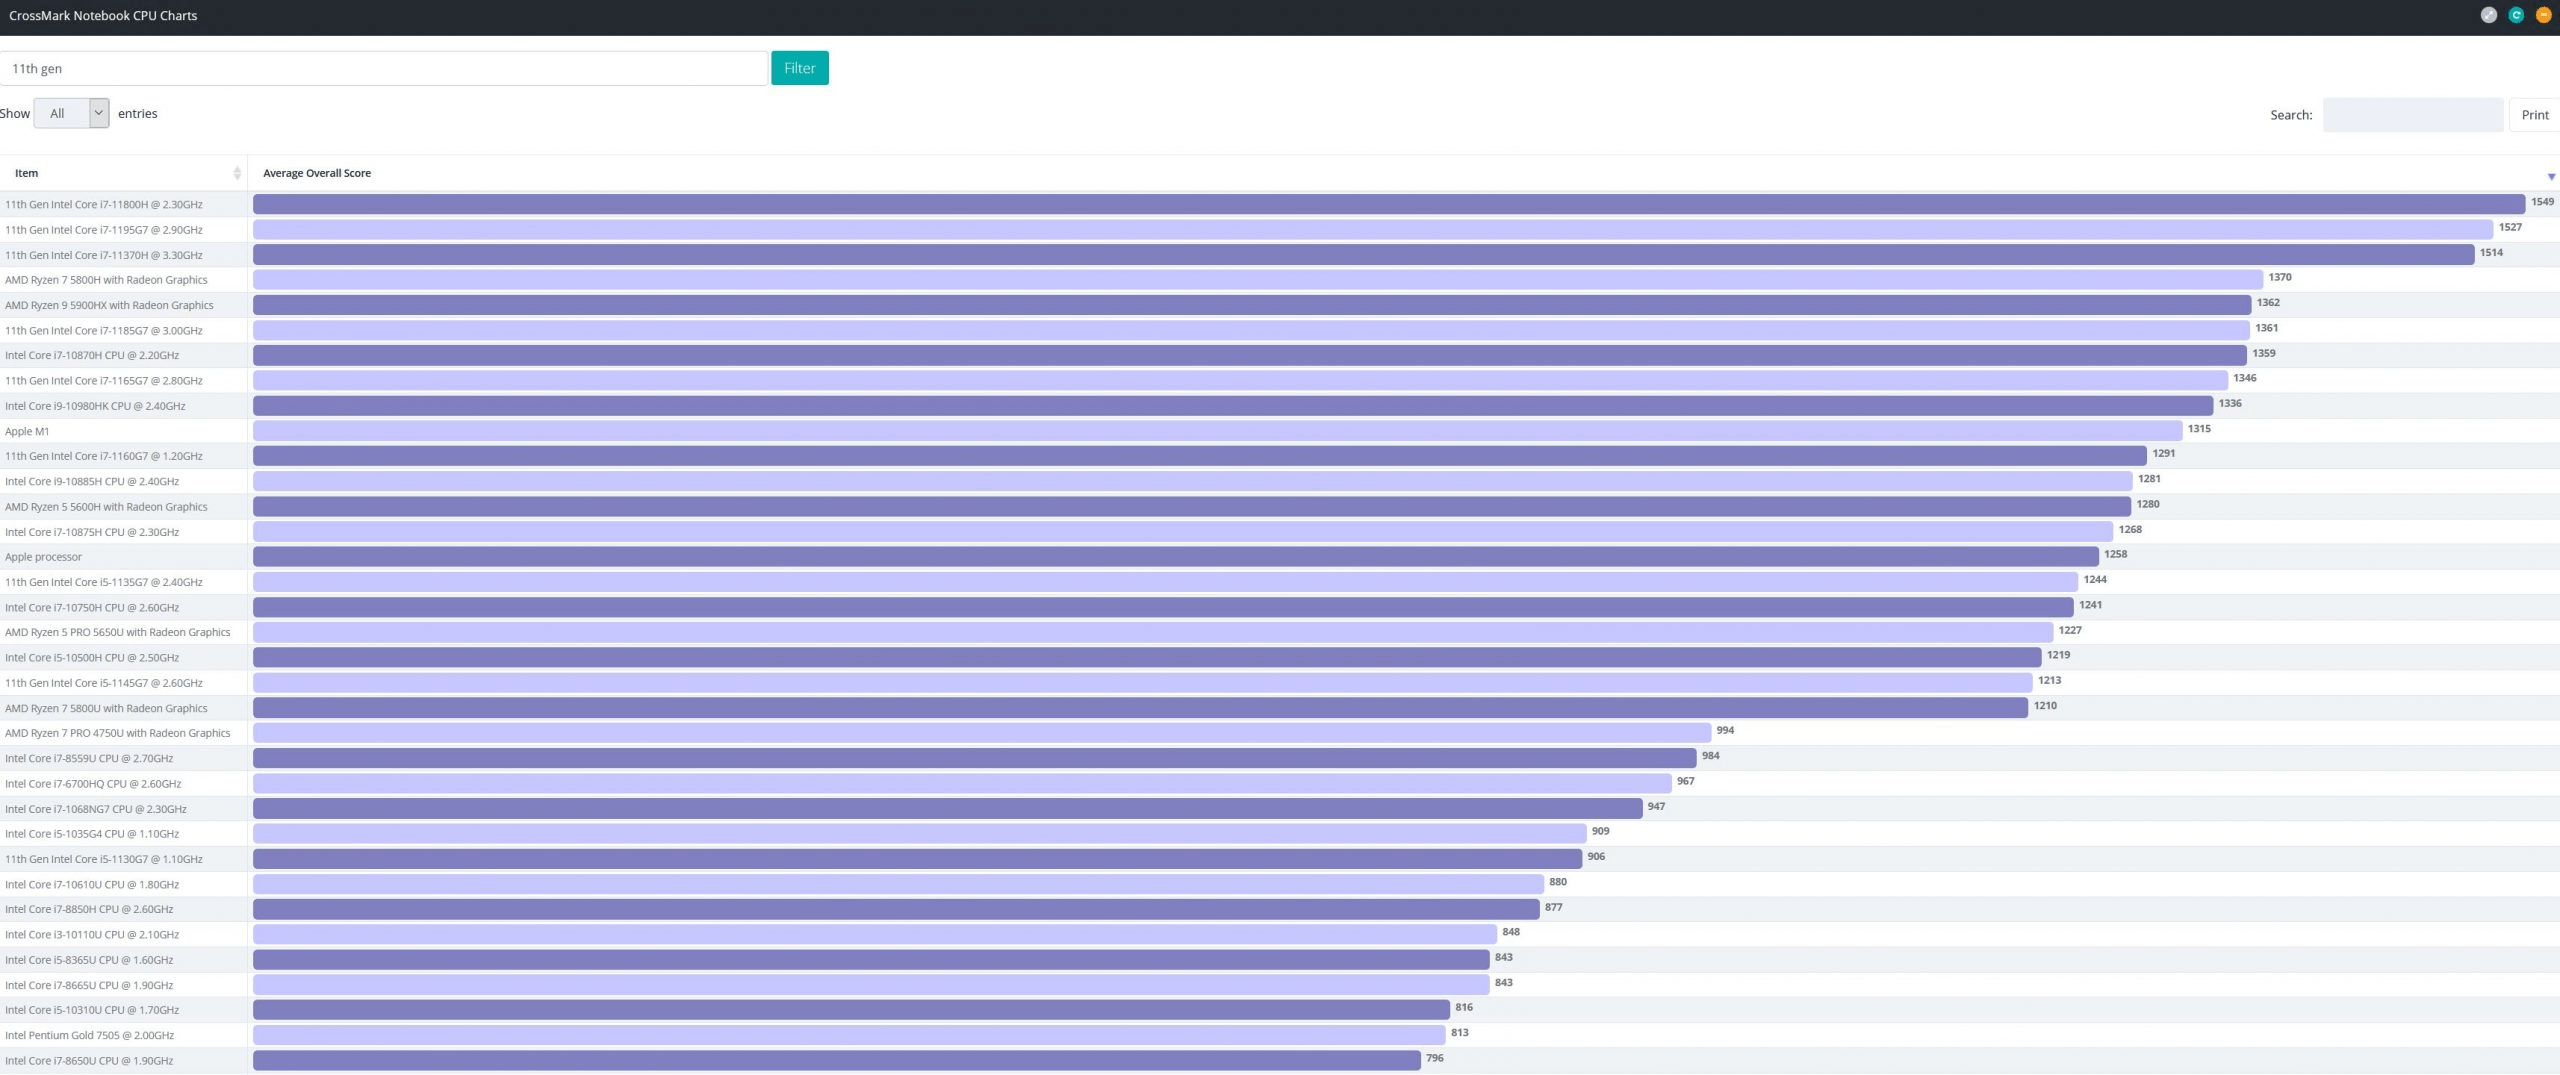Screen dimensions: 2560x1075
Task: Select the i7-11800H score bar
Action: 1388,204
